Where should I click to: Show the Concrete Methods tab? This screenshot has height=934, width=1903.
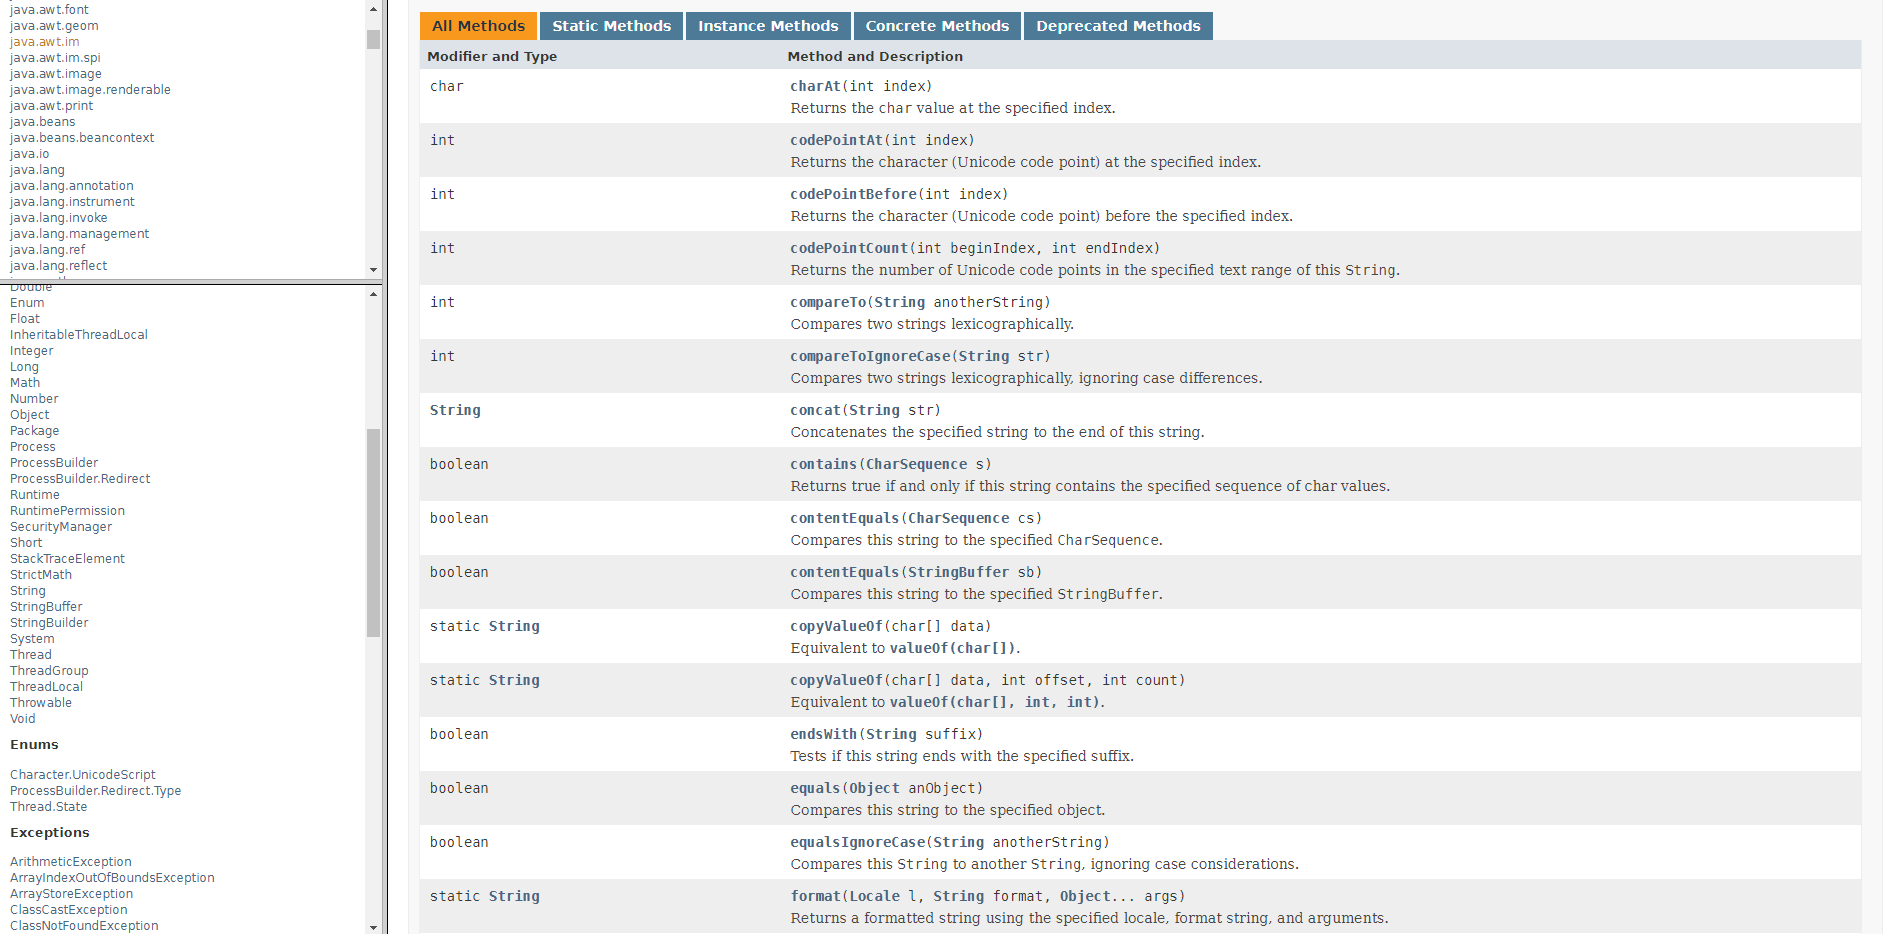(x=937, y=26)
